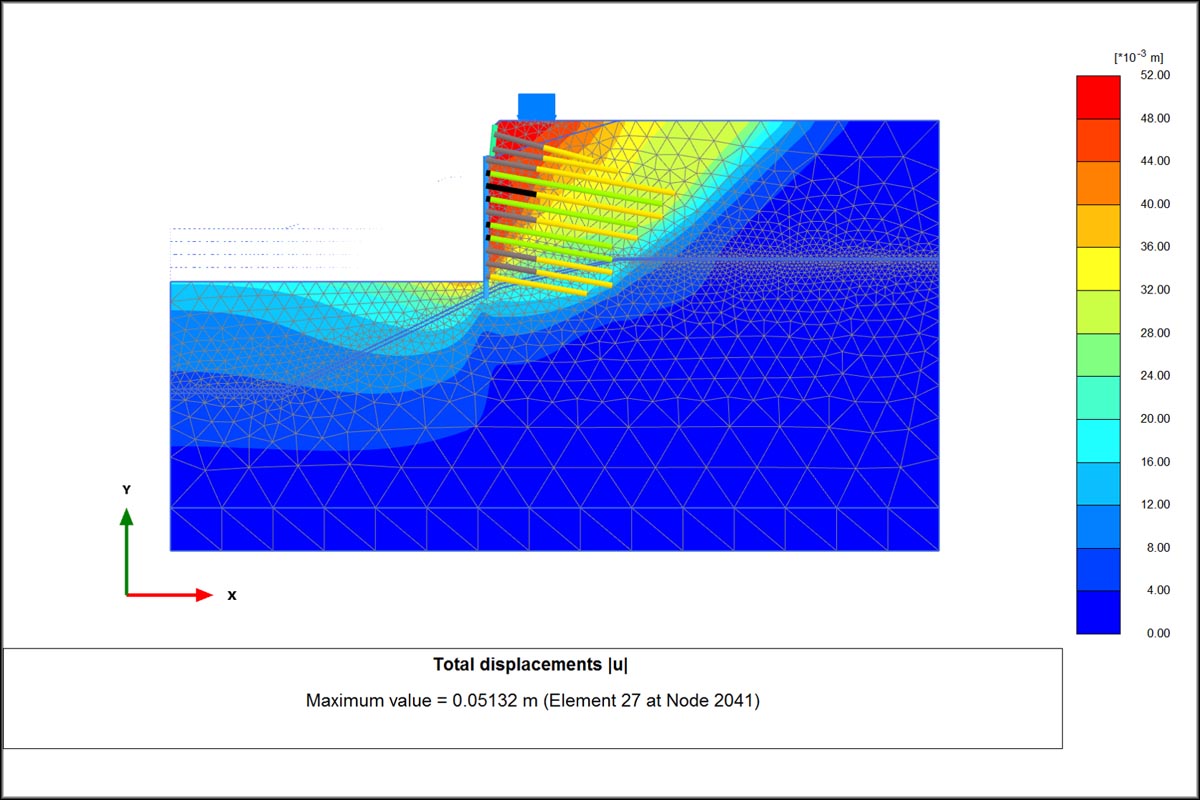Click the blue load block above the wall
This screenshot has width=1200, height=800.
(x=536, y=106)
